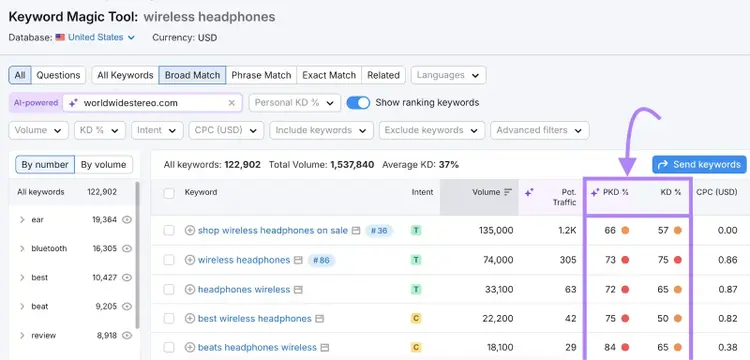The height and width of the screenshot is (360, 750).
Task: Click the Send keywords button
Action: pos(699,164)
